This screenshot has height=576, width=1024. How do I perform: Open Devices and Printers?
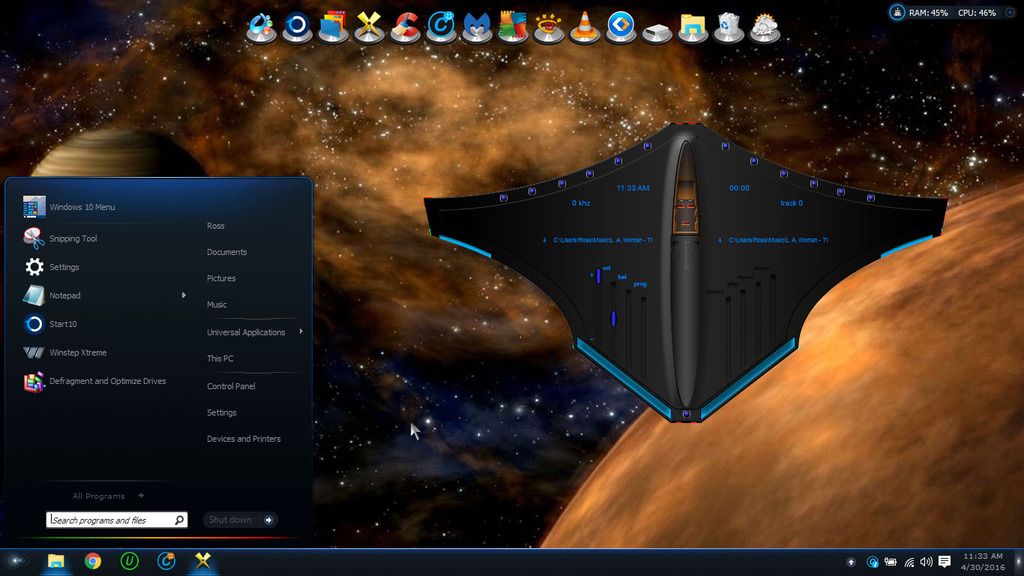244,439
